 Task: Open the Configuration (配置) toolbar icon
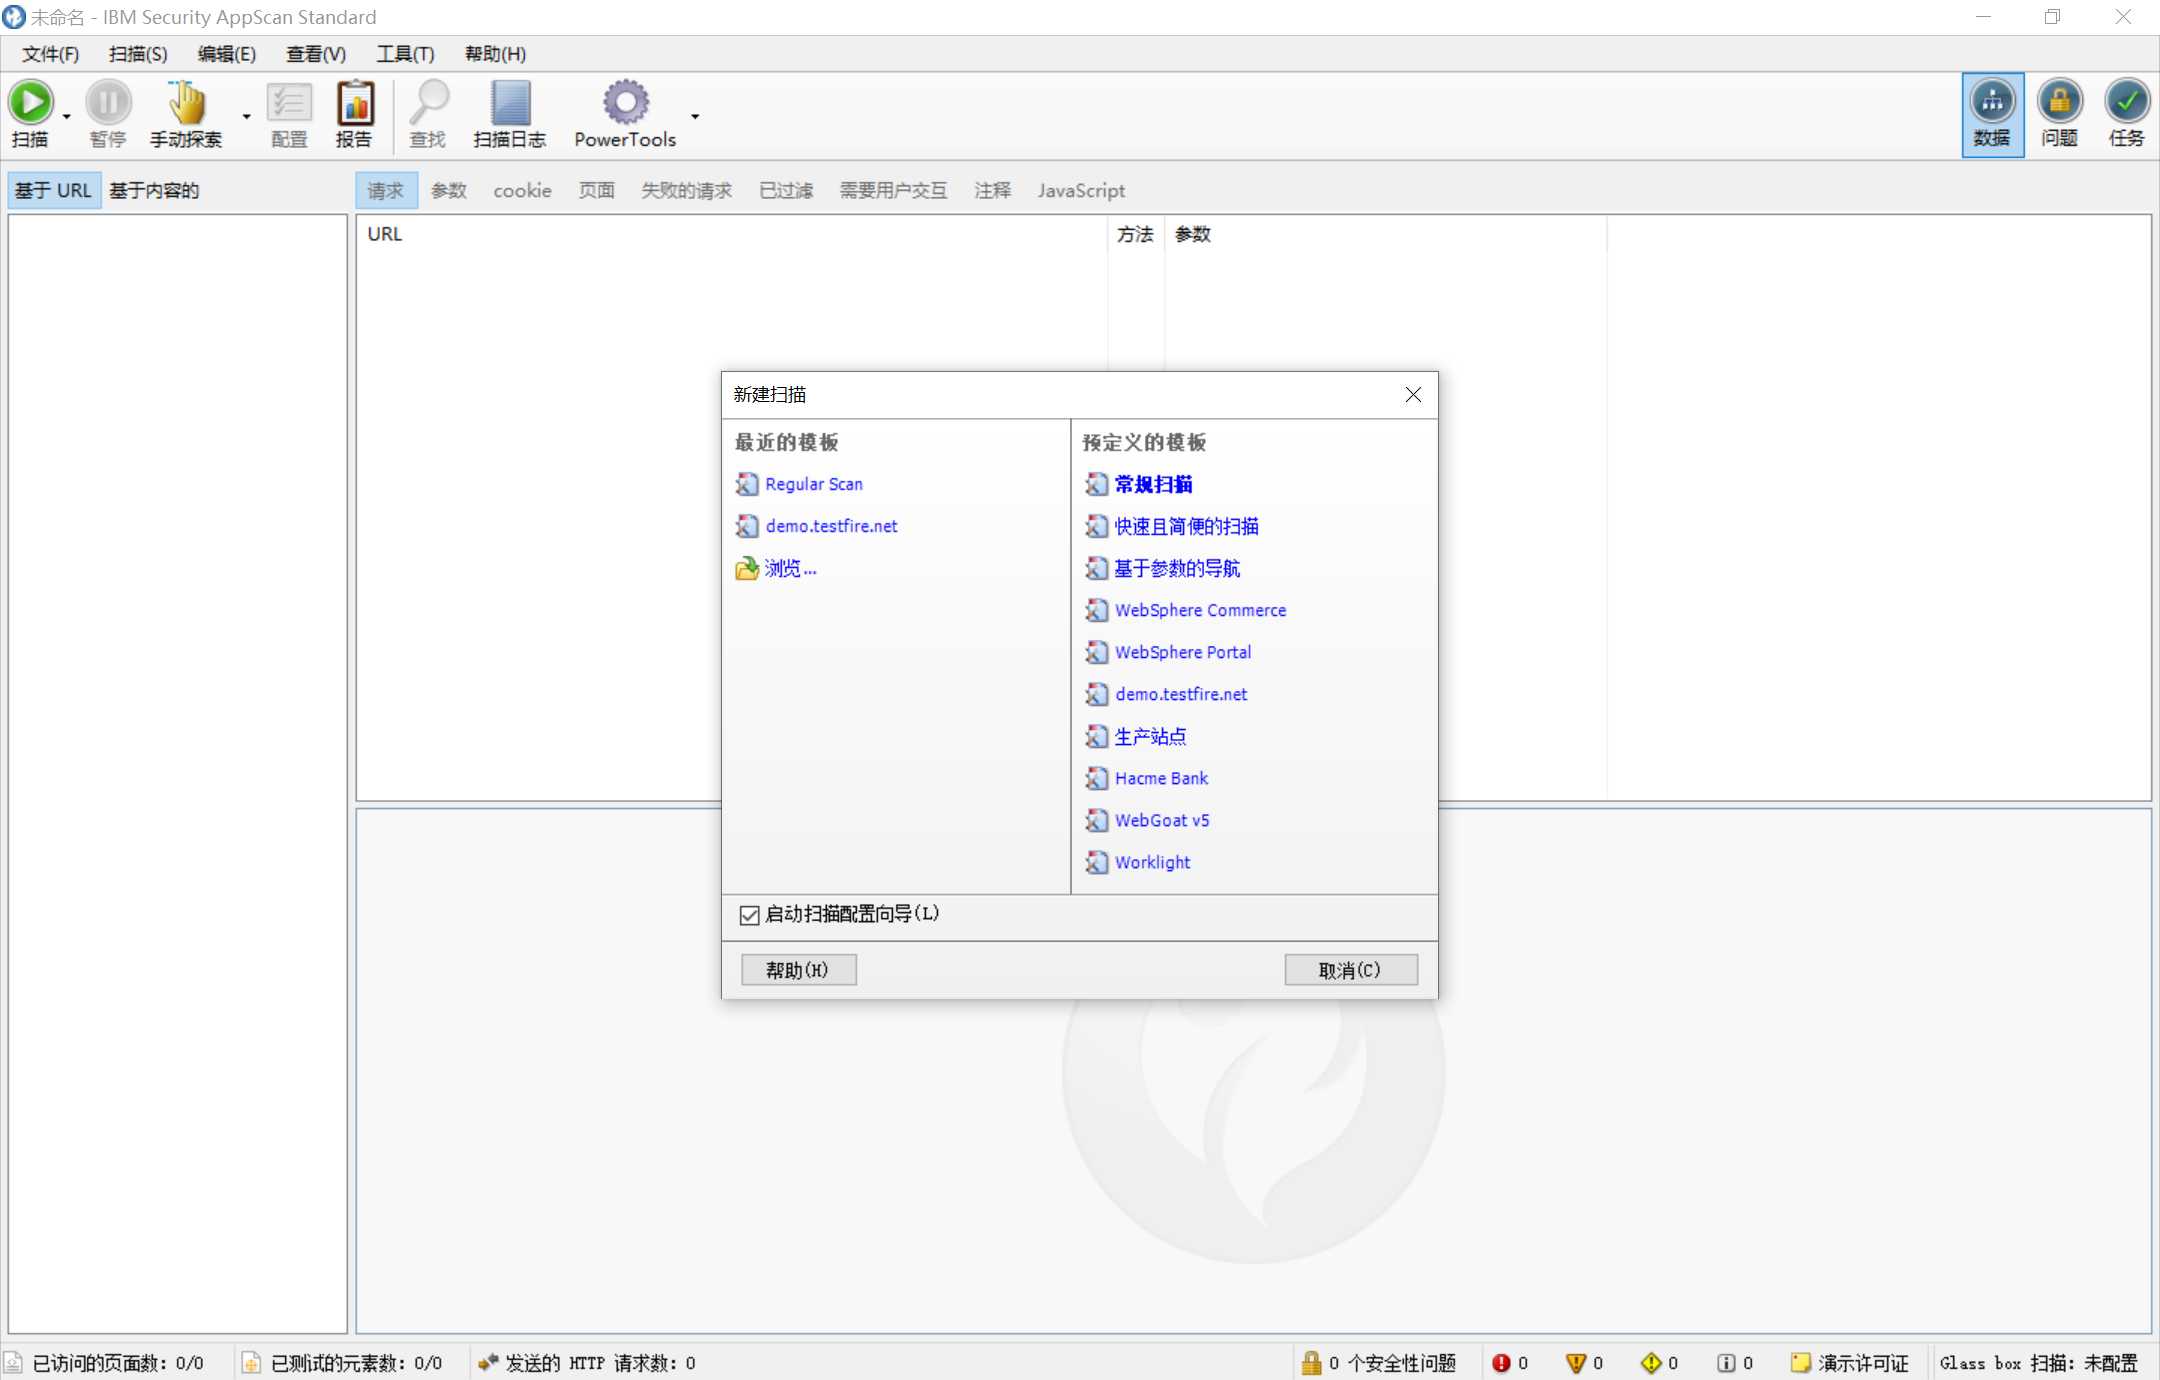point(289,102)
